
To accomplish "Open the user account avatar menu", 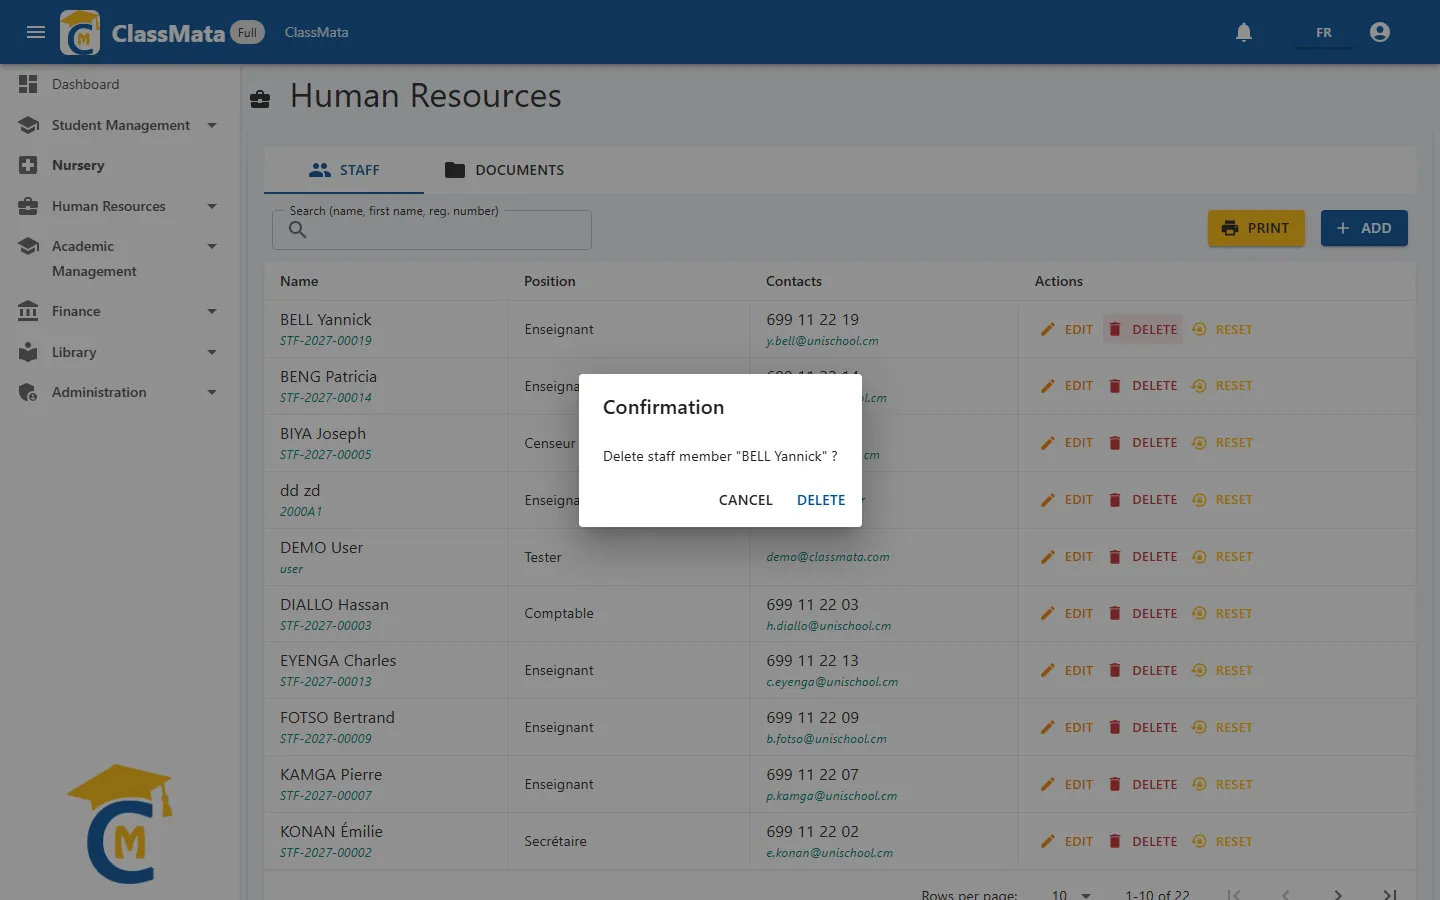I will [x=1380, y=32].
